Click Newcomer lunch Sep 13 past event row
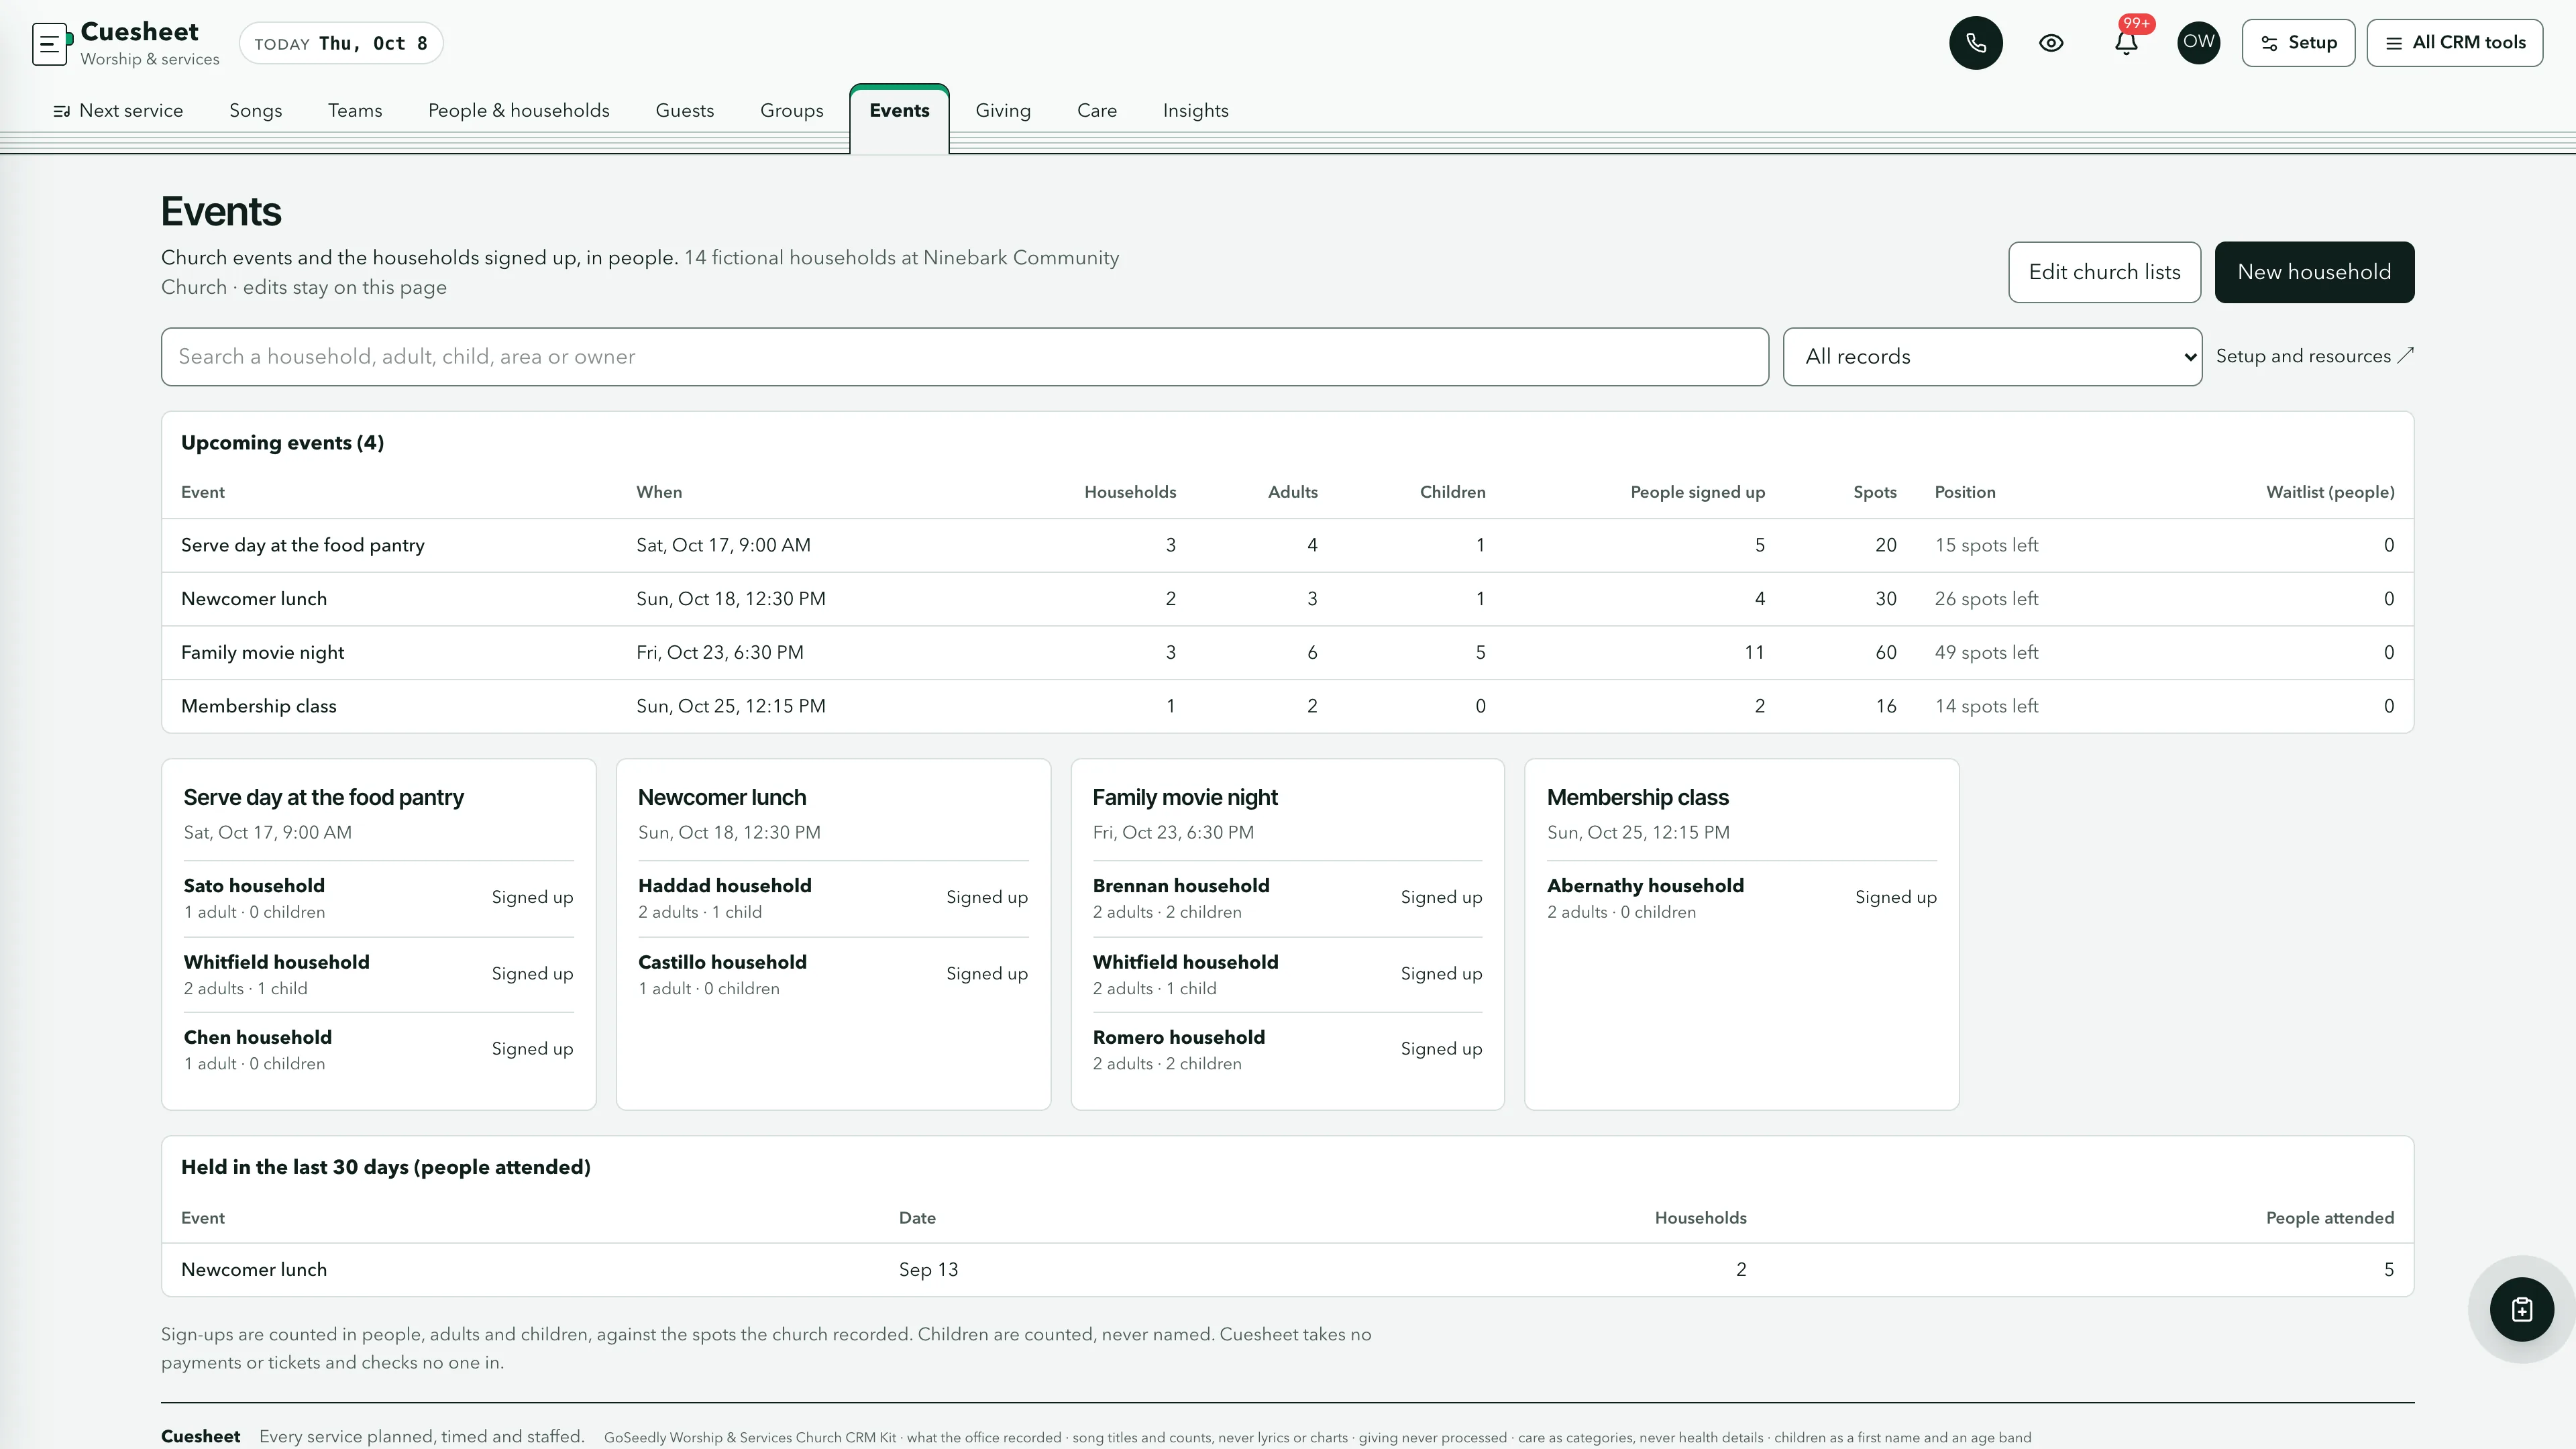The image size is (2576, 1449). coord(1287,1270)
